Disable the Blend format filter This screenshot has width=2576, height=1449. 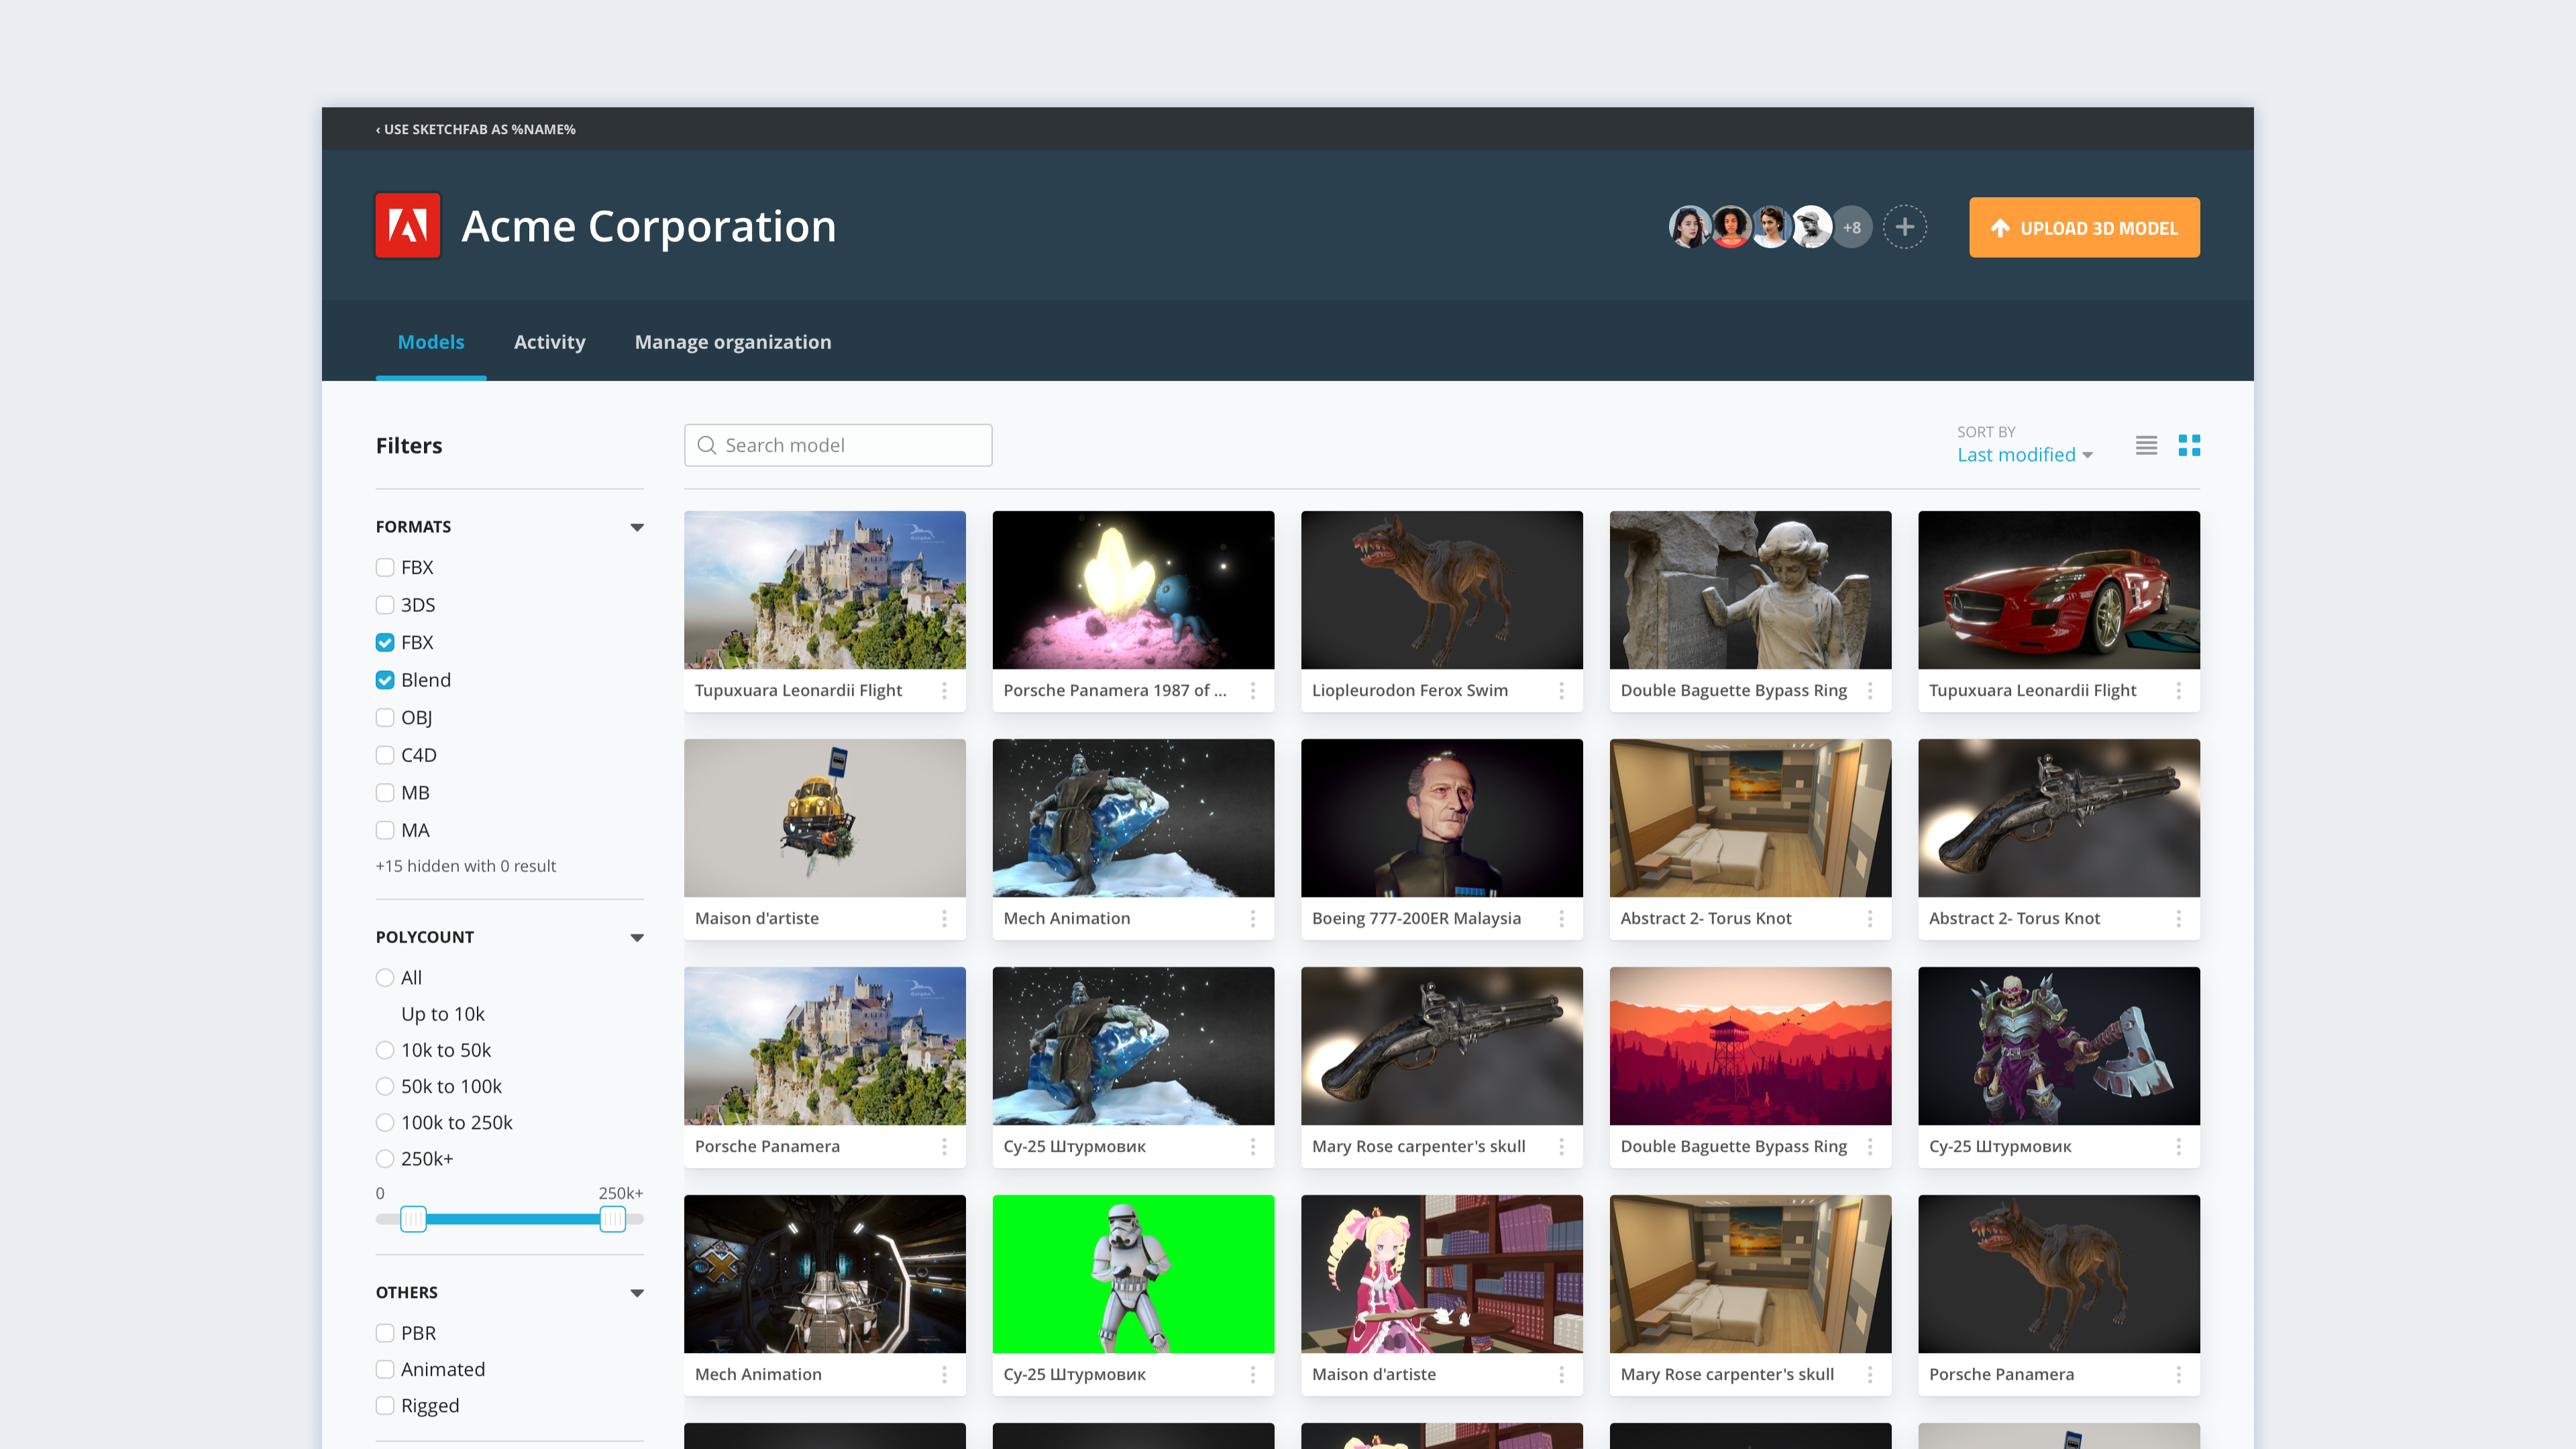tap(384, 679)
